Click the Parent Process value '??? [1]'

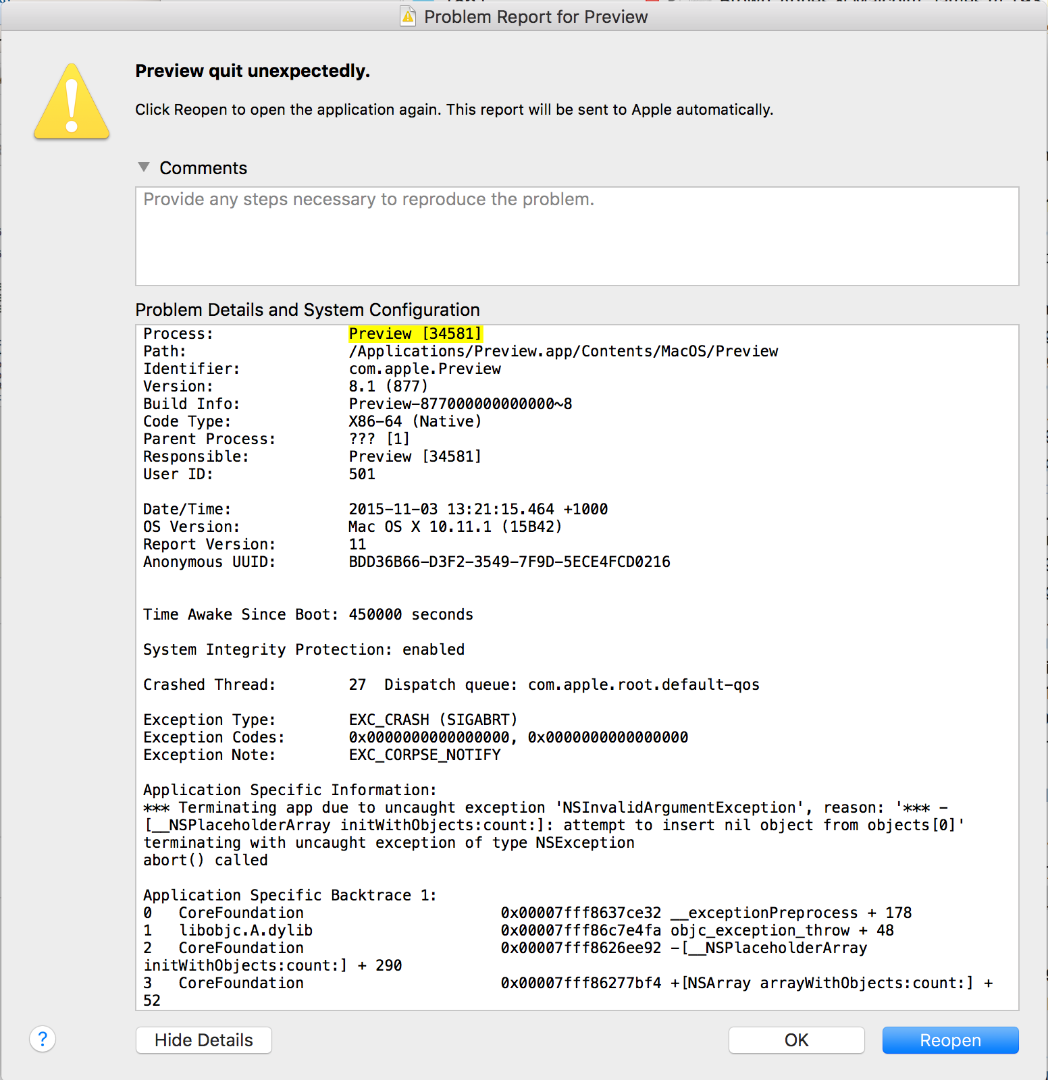tap(379, 439)
